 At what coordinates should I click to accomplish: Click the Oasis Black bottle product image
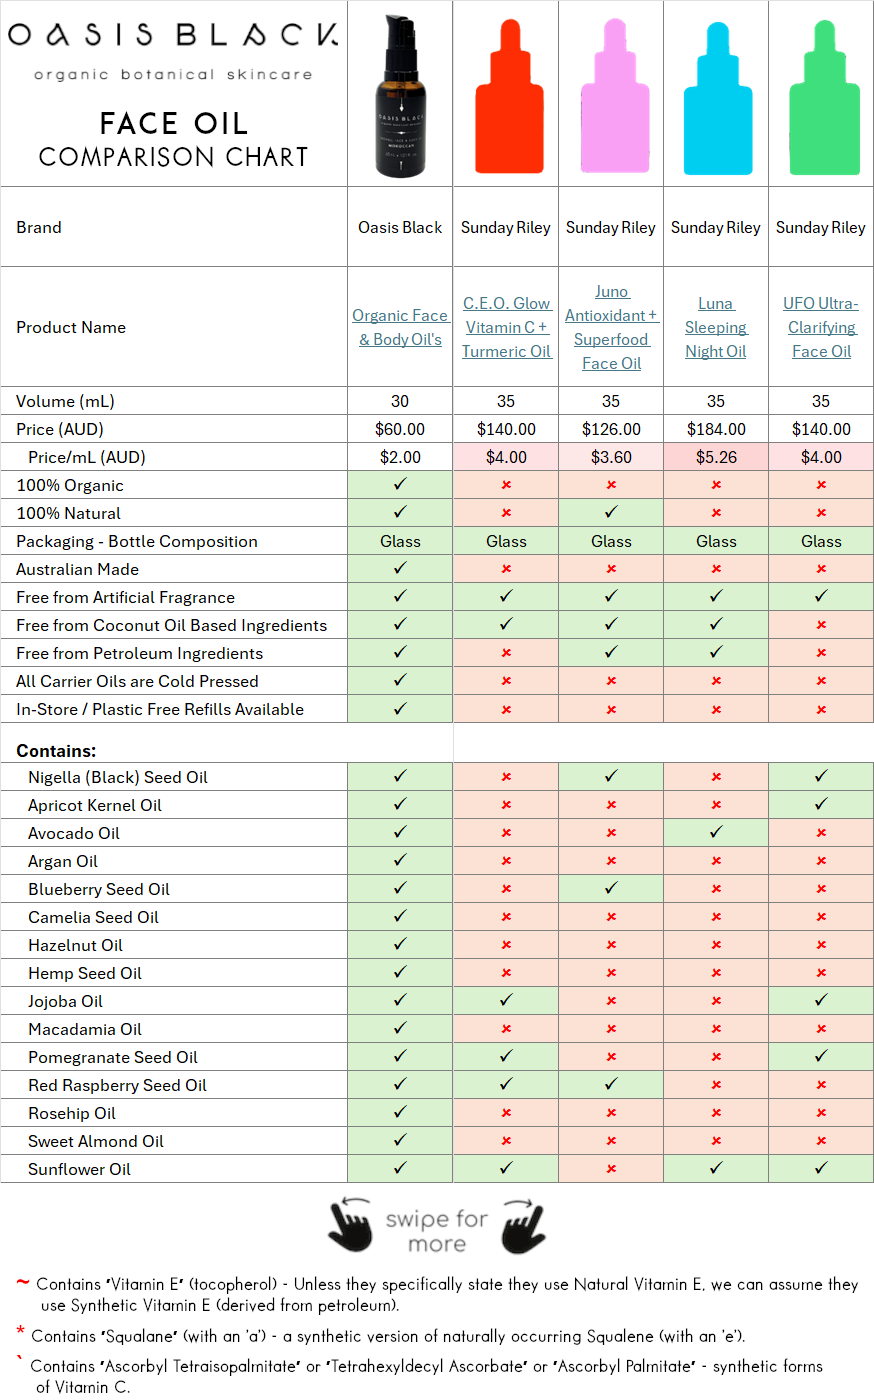tap(401, 97)
